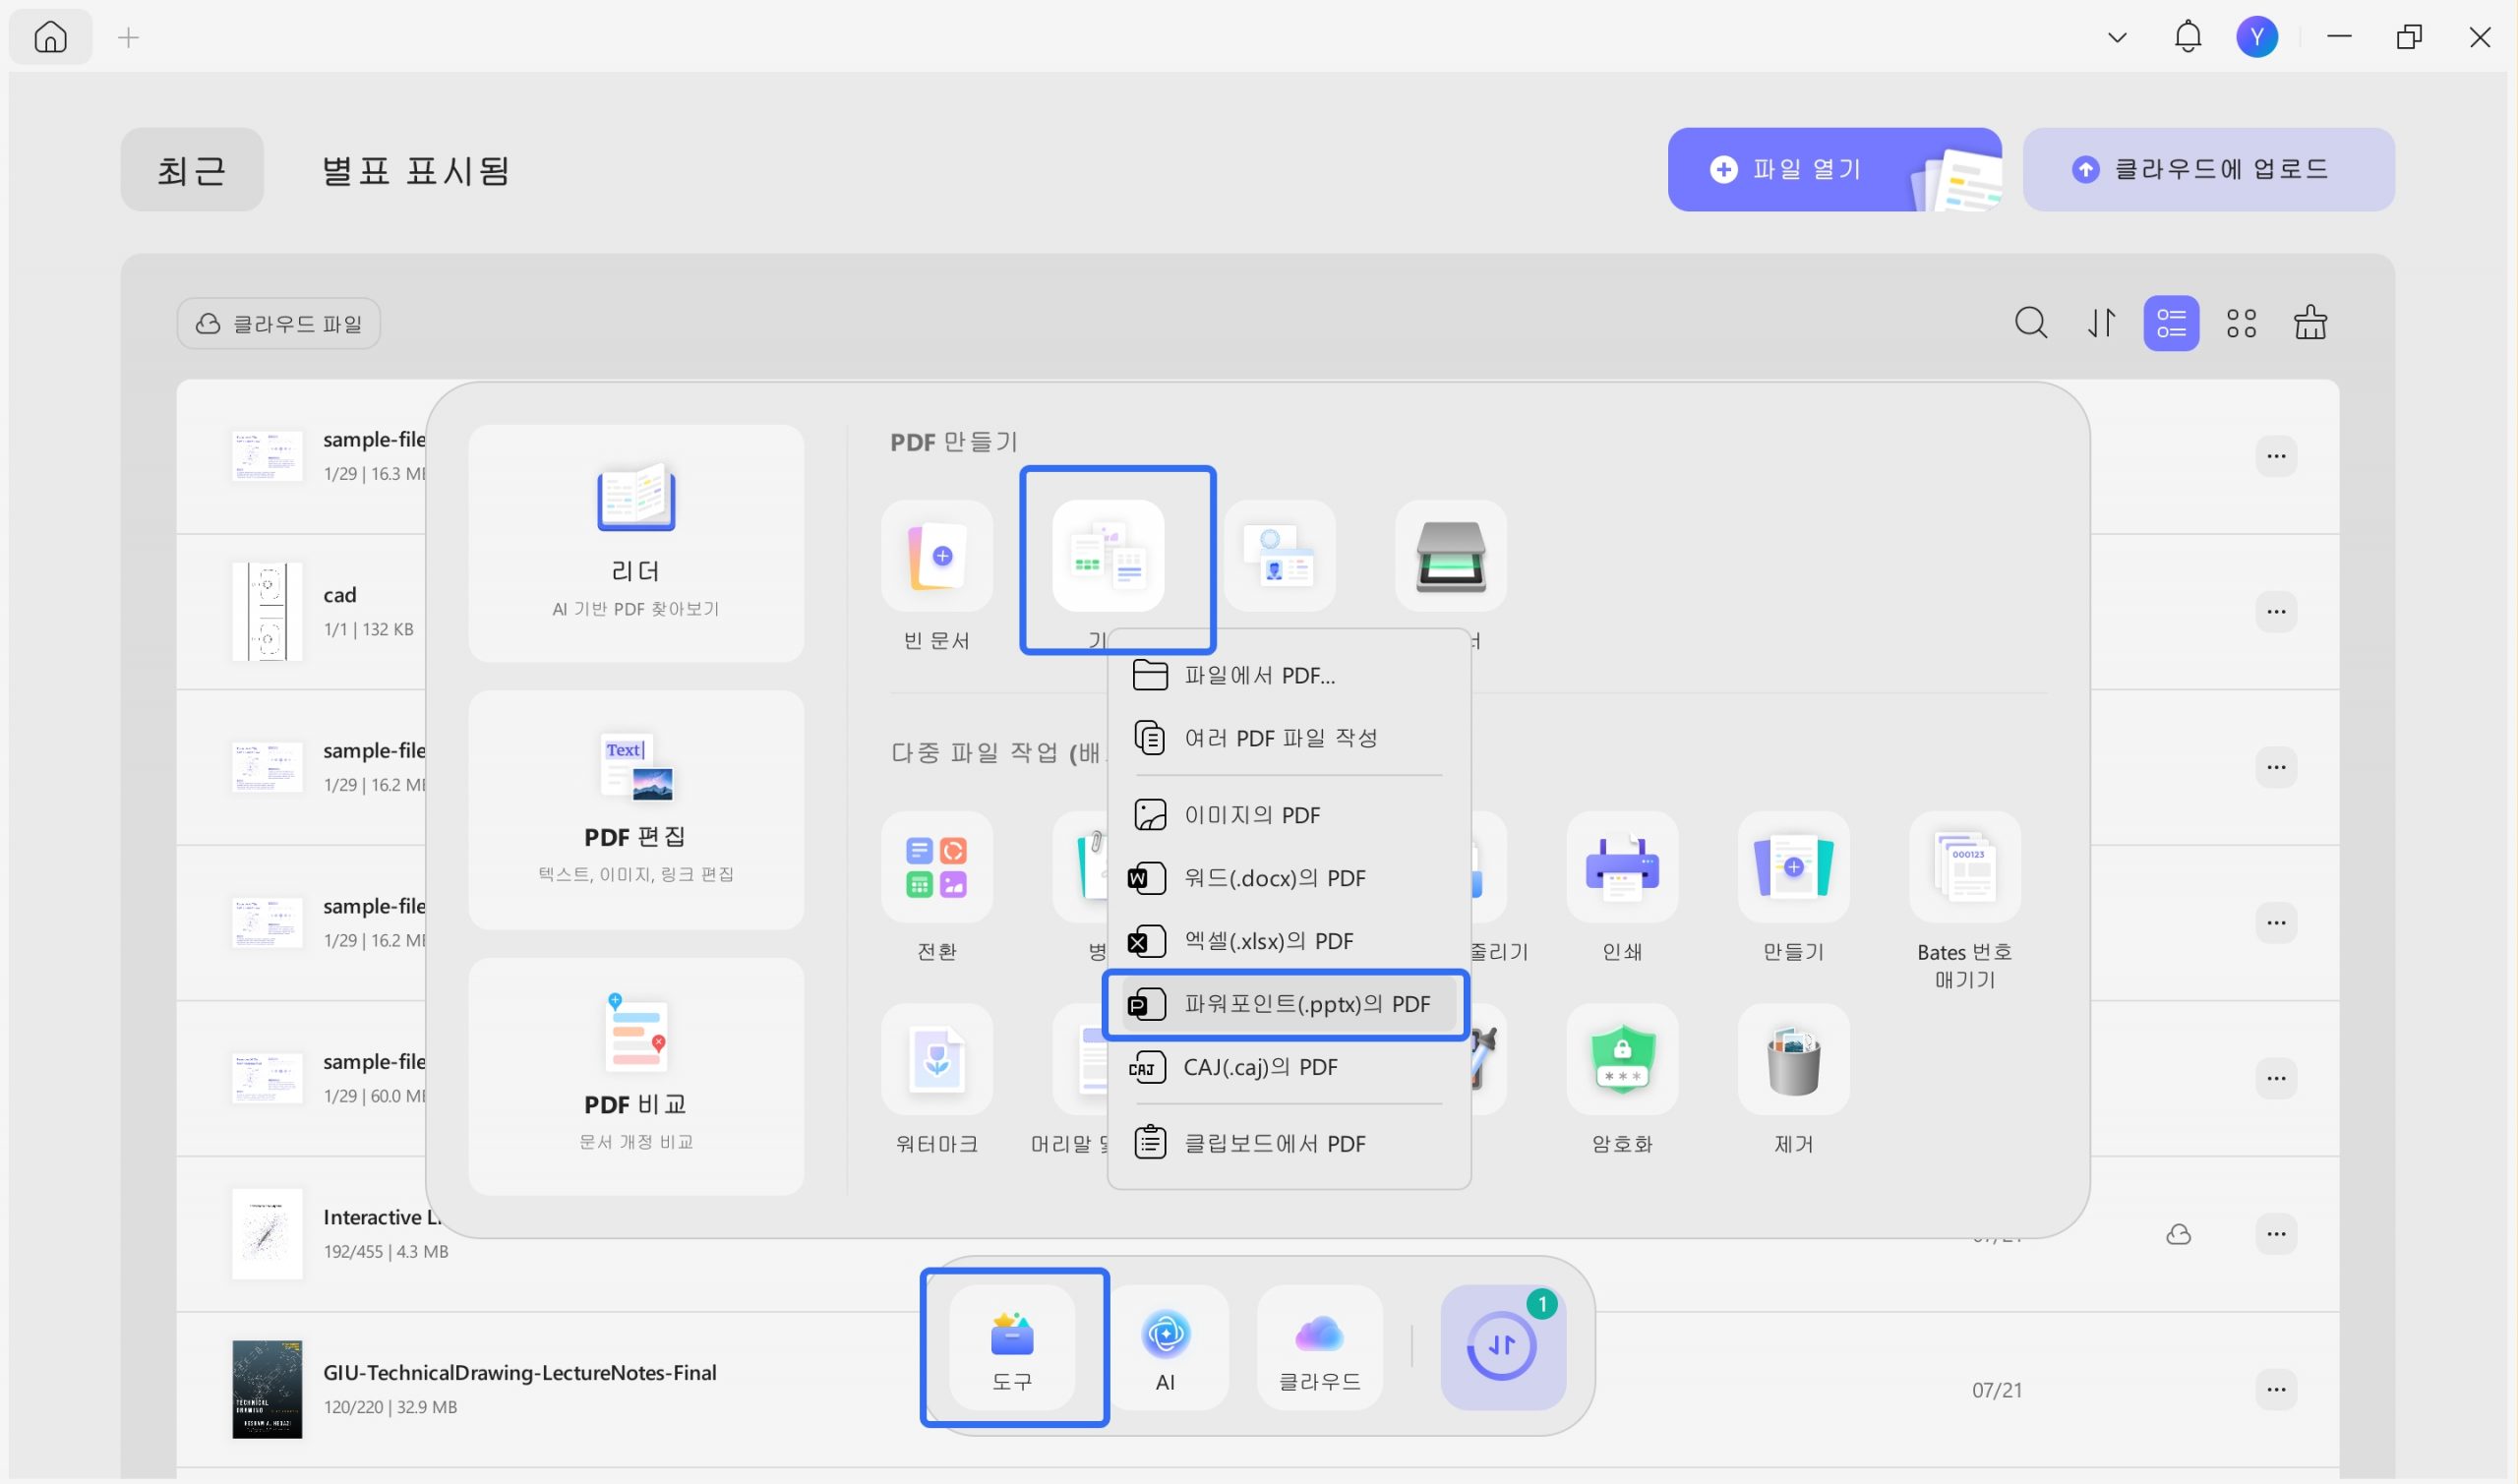This screenshot has height=1484, width=2518.
Task: Select 파일에서 PDF... menu item
Action: point(1289,675)
